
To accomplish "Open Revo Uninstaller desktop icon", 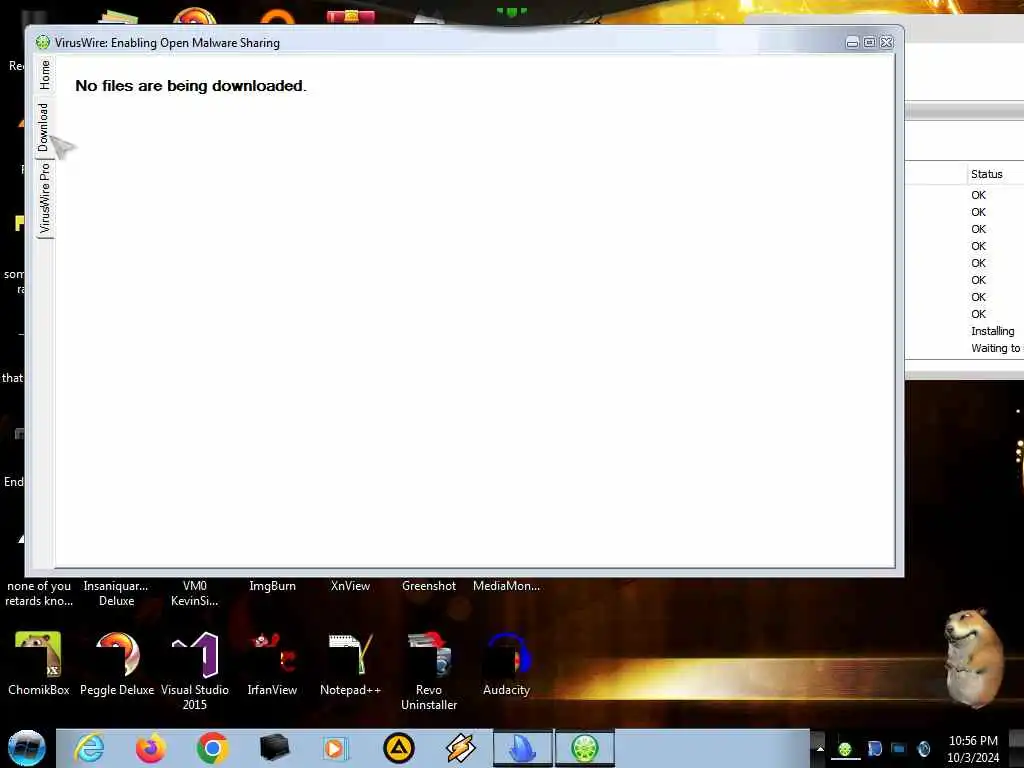I will tap(428, 671).
